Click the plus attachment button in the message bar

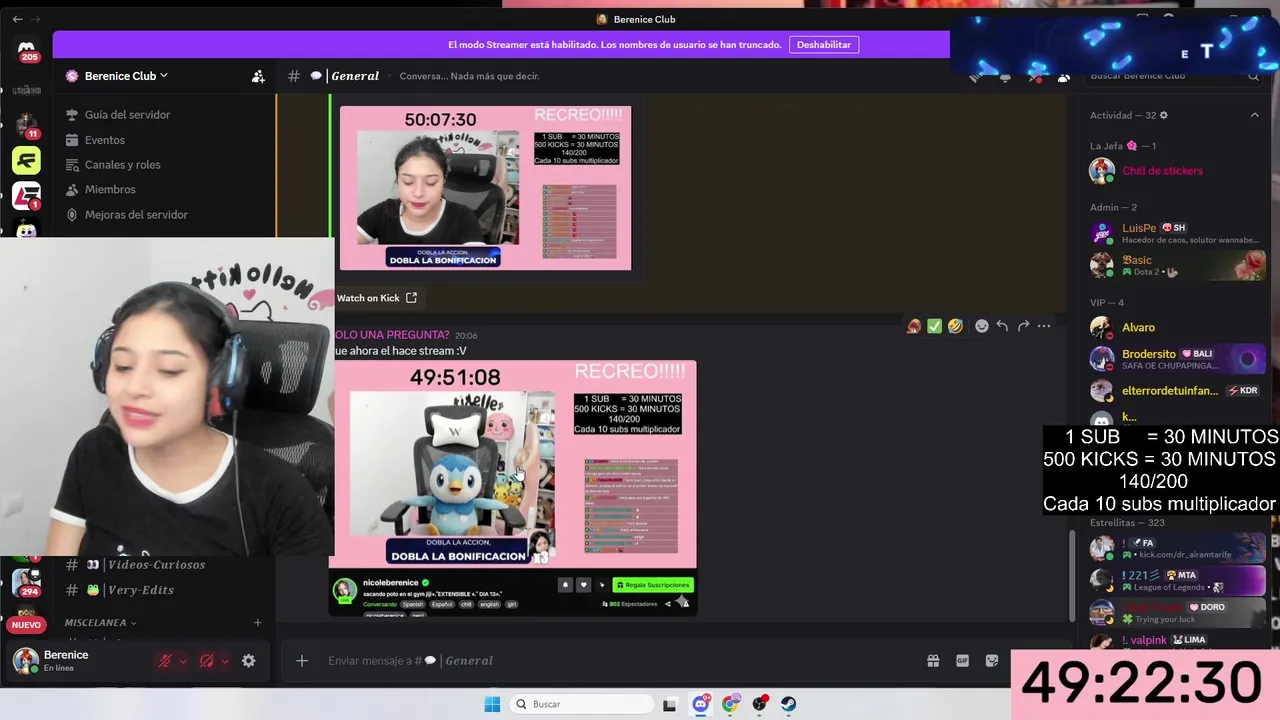click(x=301, y=661)
